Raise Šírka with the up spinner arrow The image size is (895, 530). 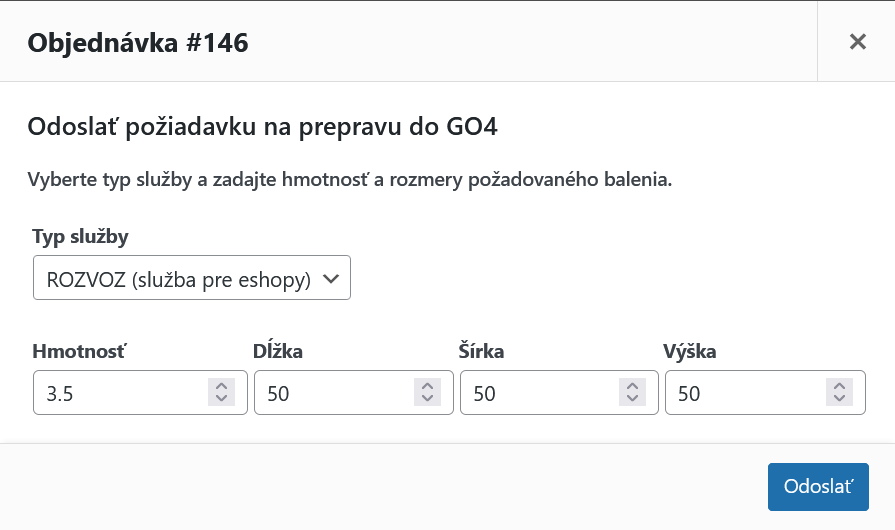tap(632, 386)
